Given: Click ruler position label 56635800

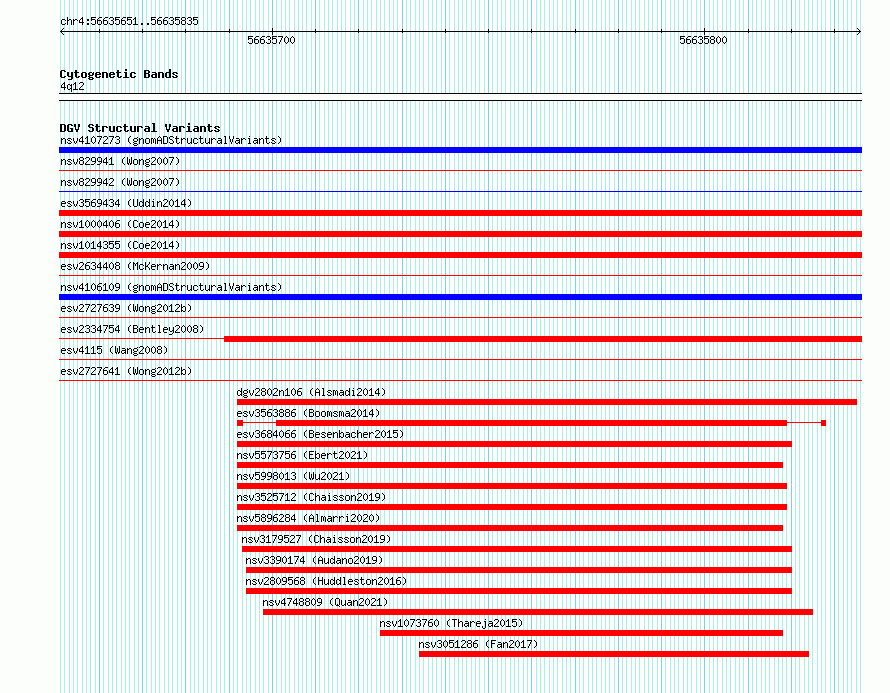Looking at the screenshot, I should click(703, 40).
